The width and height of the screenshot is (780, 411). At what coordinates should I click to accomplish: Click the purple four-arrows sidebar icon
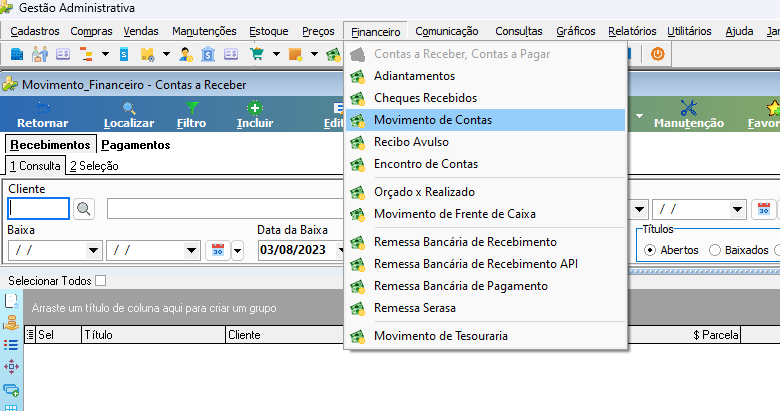coord(11,367)
